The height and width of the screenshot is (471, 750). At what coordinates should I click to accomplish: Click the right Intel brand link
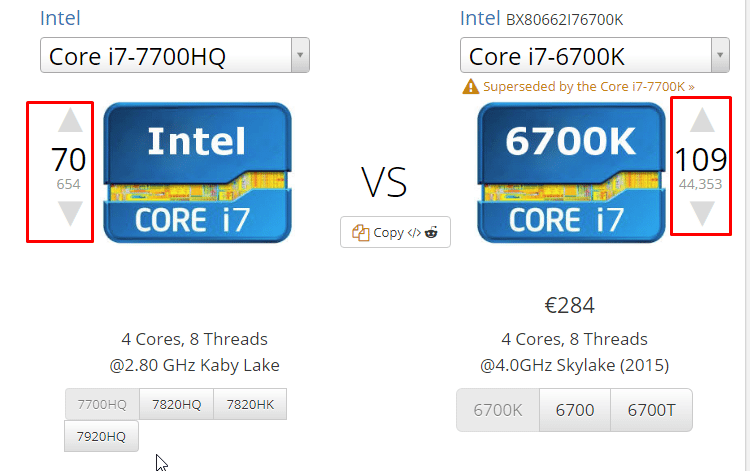(480, 18)
